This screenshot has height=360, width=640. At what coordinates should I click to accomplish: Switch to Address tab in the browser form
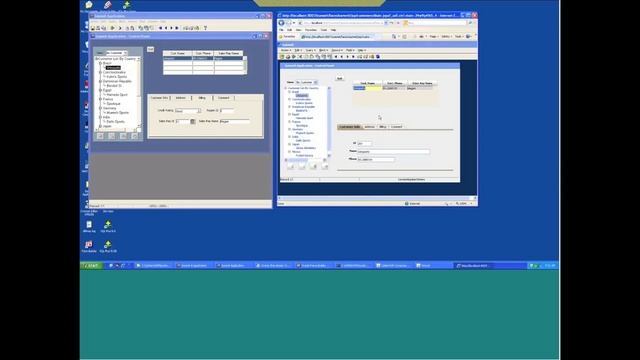[x=369, y=127]
